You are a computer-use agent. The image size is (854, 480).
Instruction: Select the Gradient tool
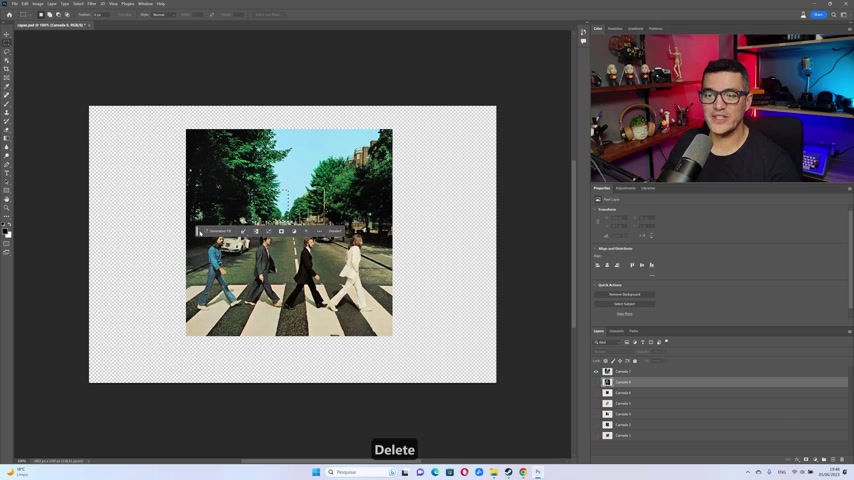(x=7, y=138)
